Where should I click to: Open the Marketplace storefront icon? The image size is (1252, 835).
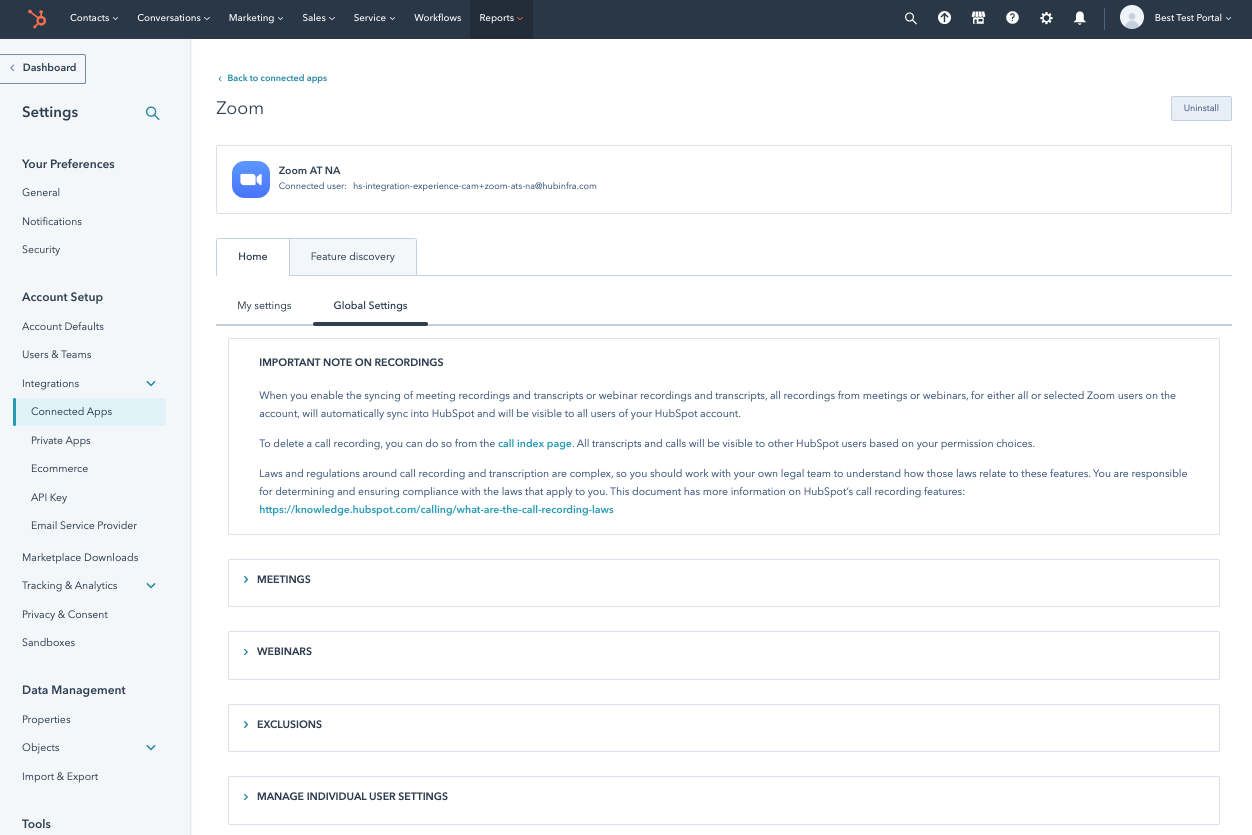(x=978, y=18)
